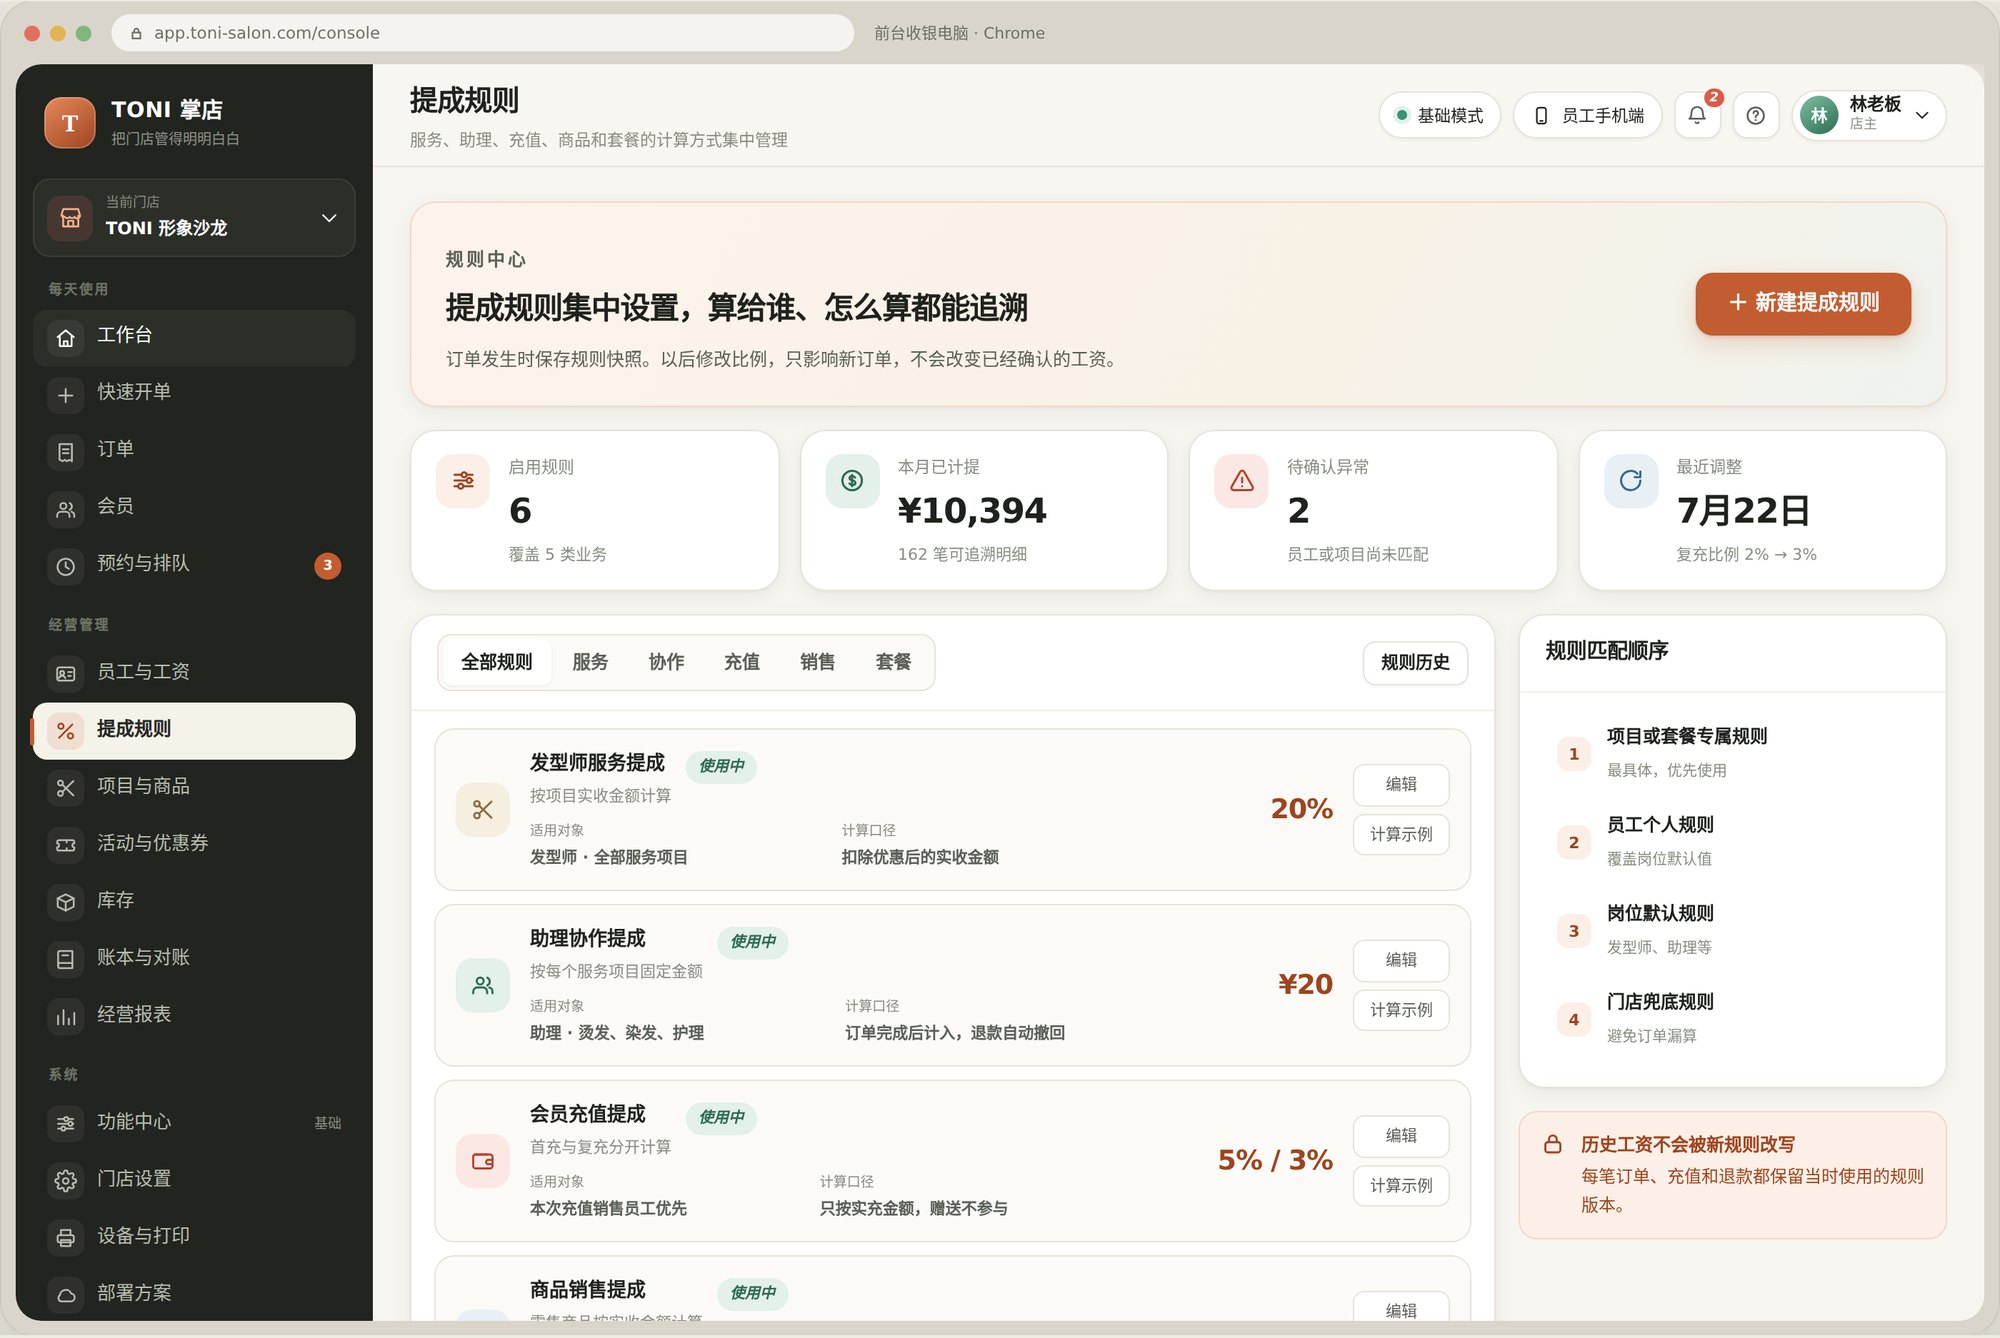This screenshot has height=1338, width=2000.
Task: Click the 活动与优惠券 ticket icon
Action: click(x=66, y=845)
